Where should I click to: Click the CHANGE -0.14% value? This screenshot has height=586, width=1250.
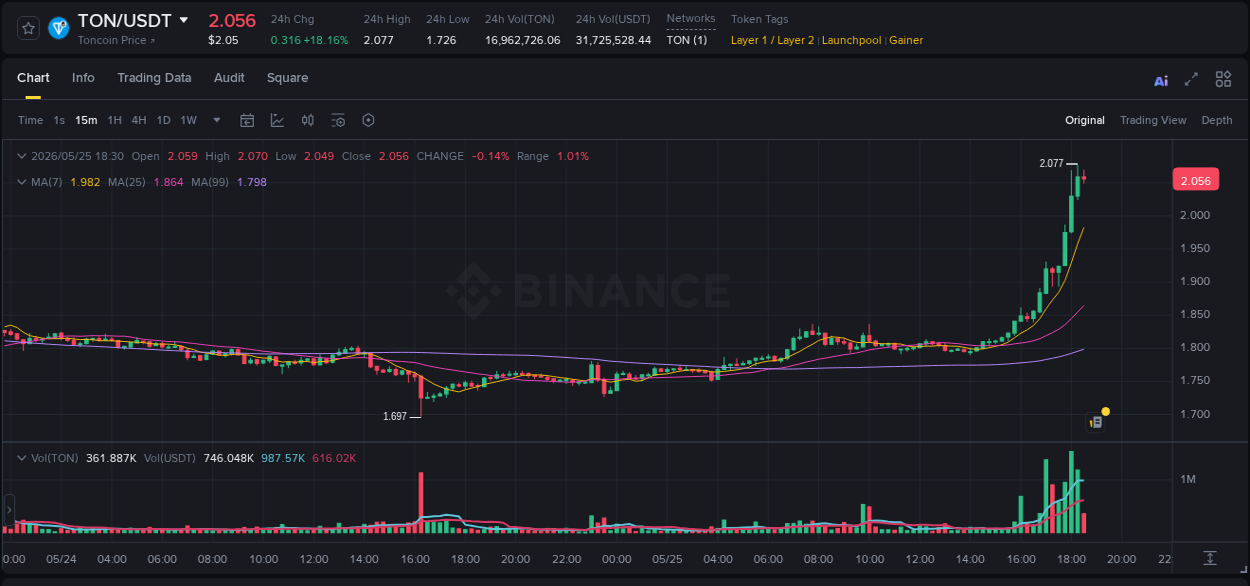(491, 156)
